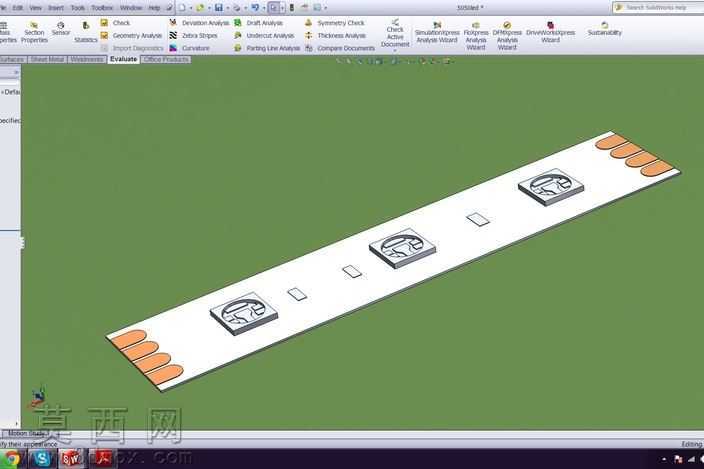Toggle Zebra Stripes display
The height and width of the screenshot is (469, 704).
coord(193,35)
